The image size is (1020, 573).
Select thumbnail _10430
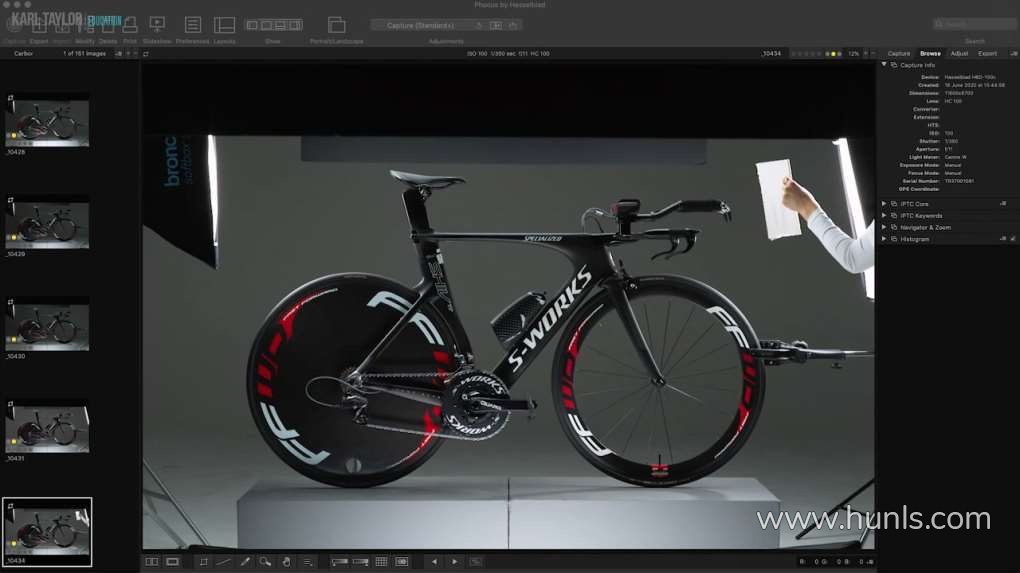coord(47,327)
